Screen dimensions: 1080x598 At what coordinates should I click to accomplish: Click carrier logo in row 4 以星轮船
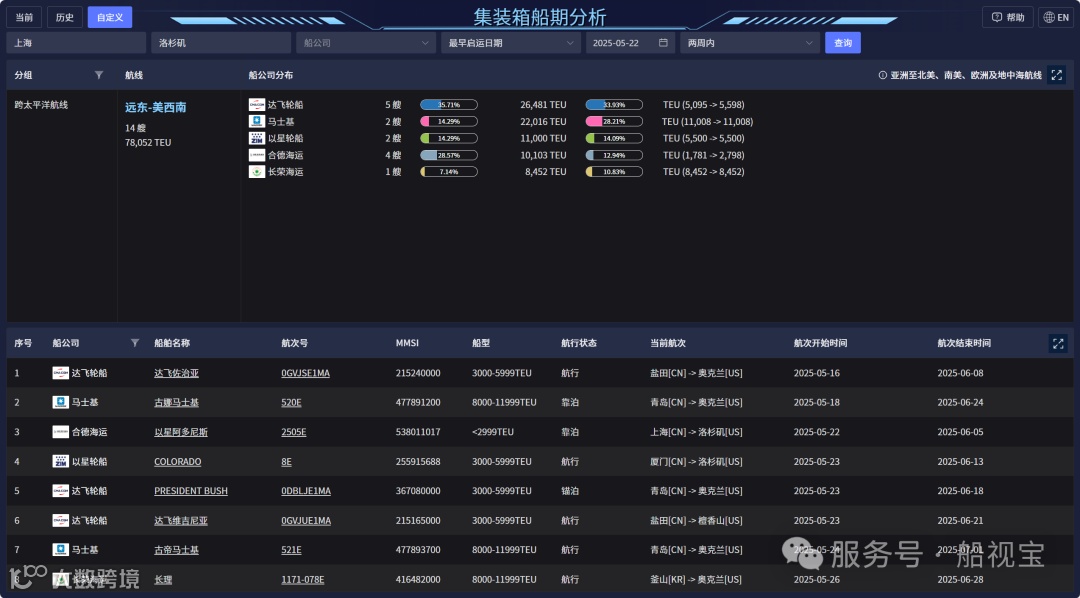tap(61, 462)
